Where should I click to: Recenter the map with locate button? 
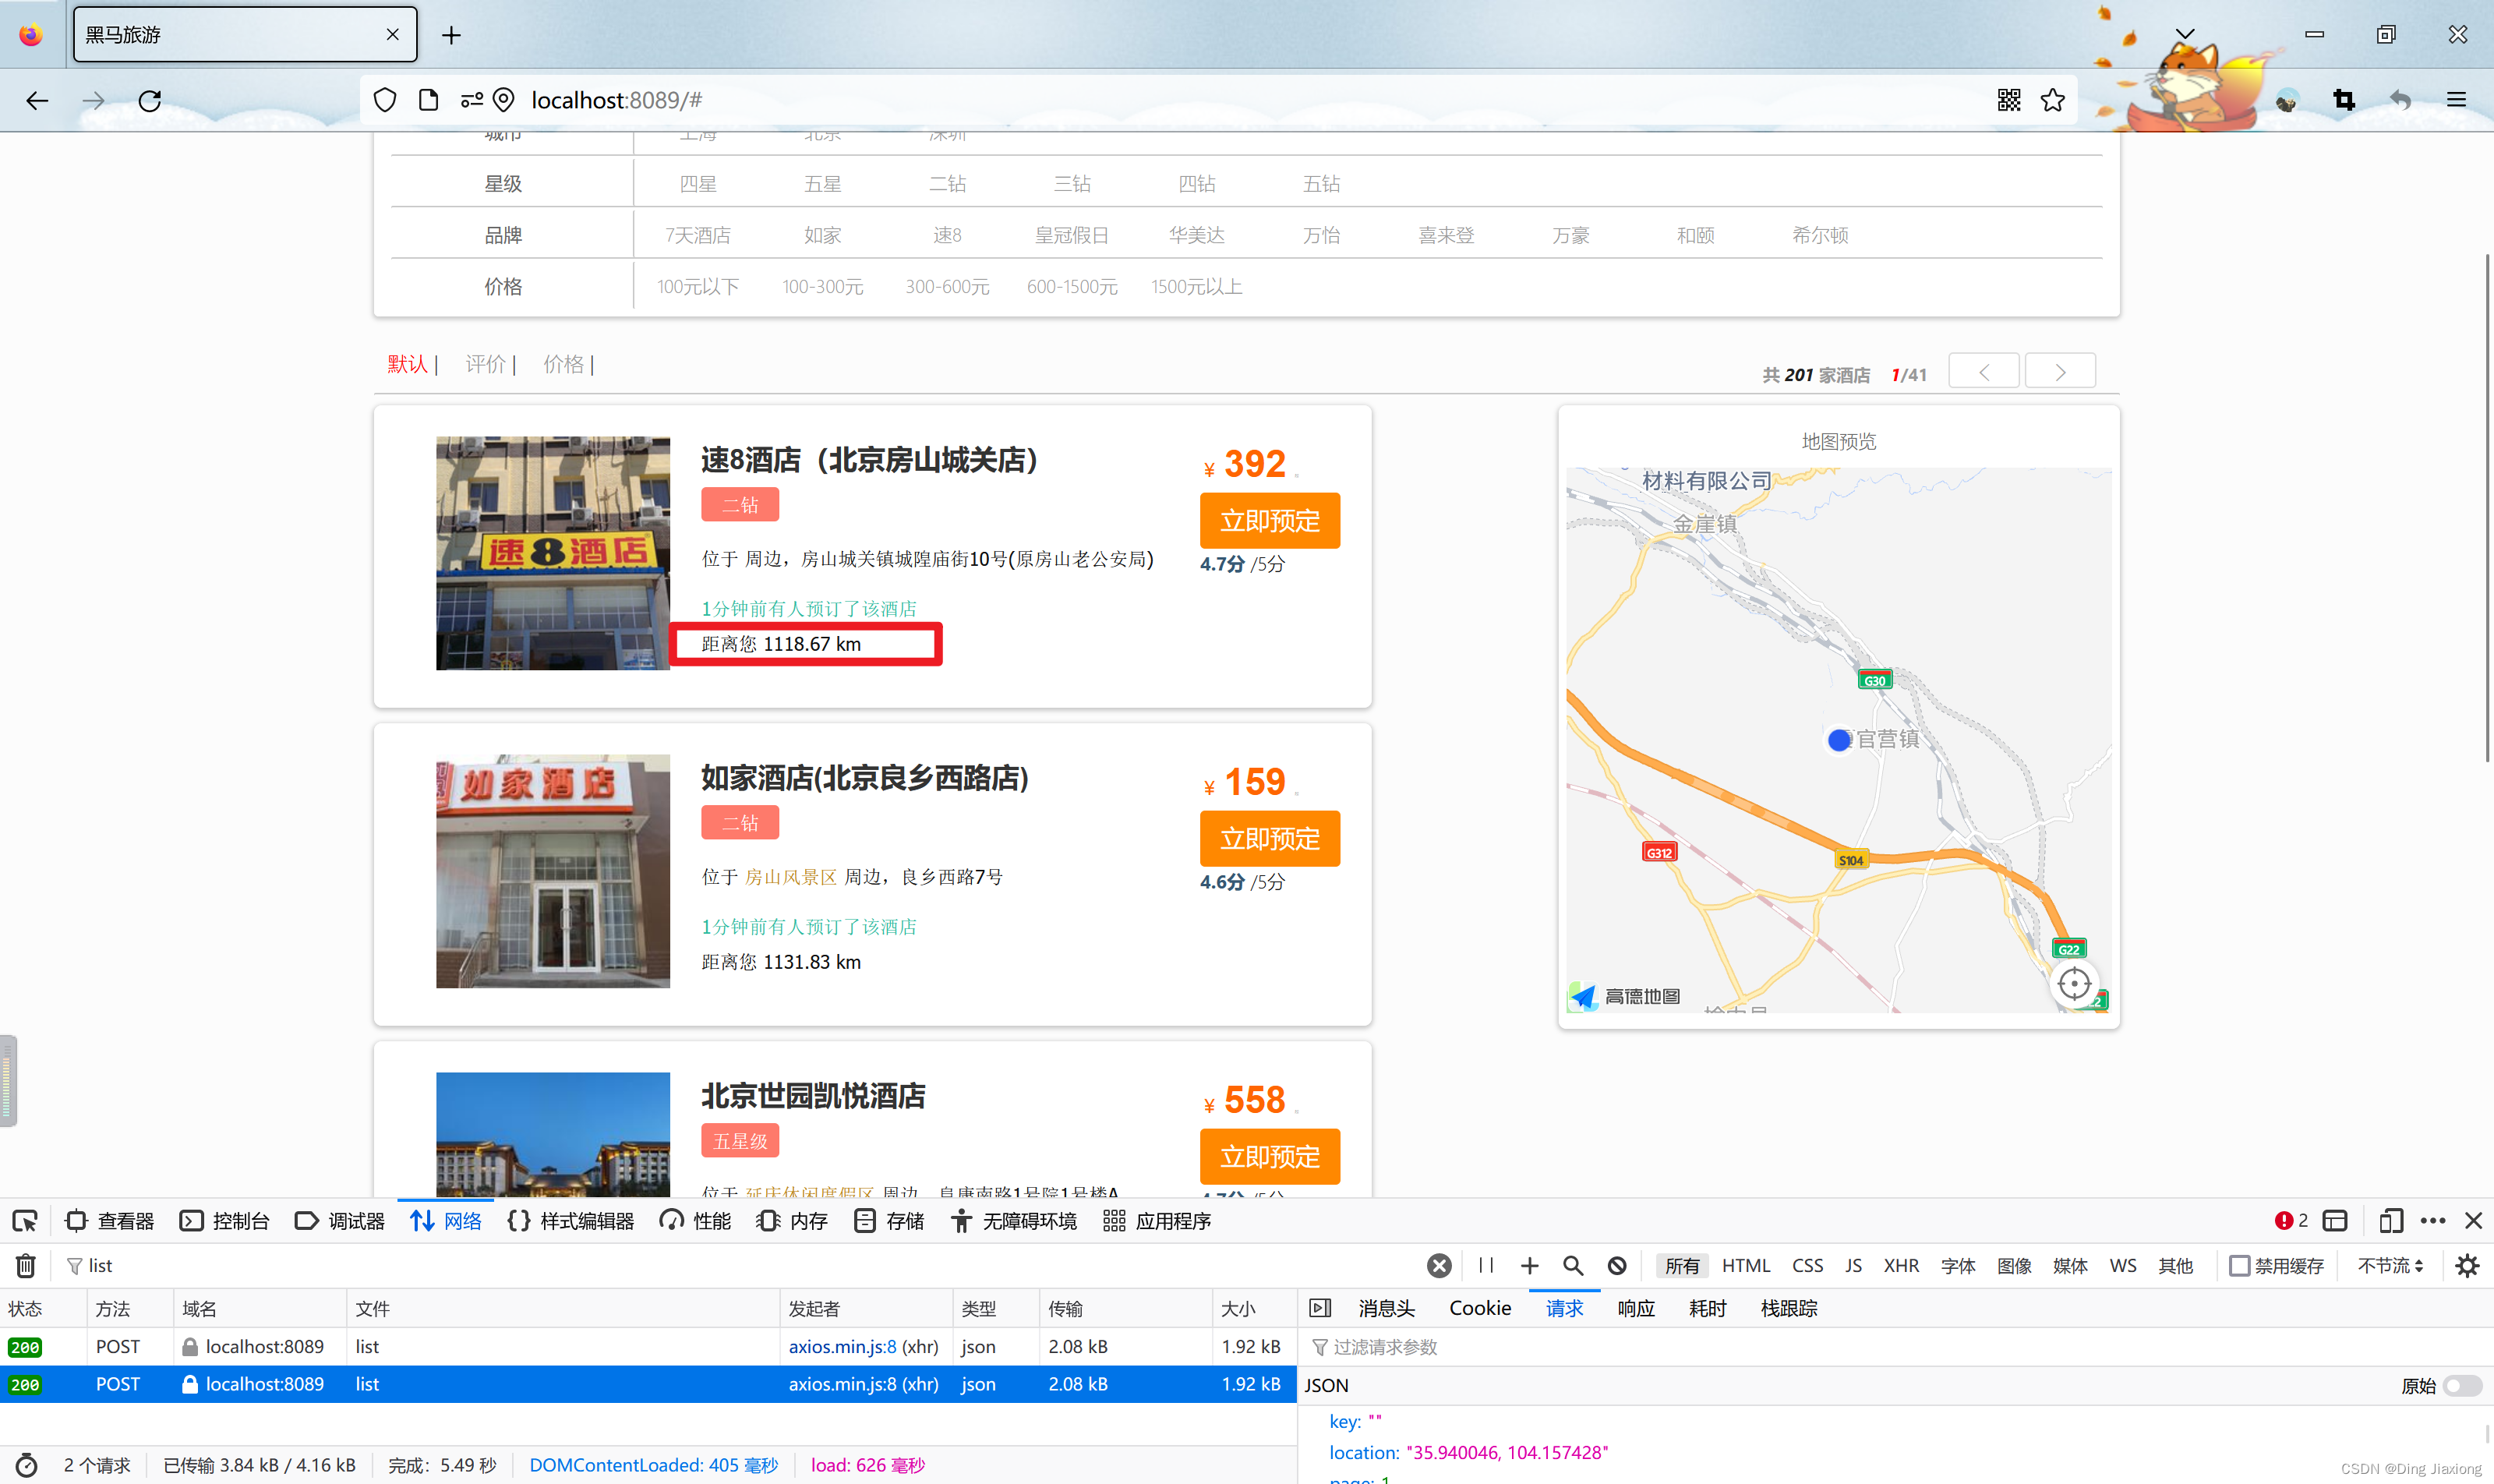(2074, 984)
